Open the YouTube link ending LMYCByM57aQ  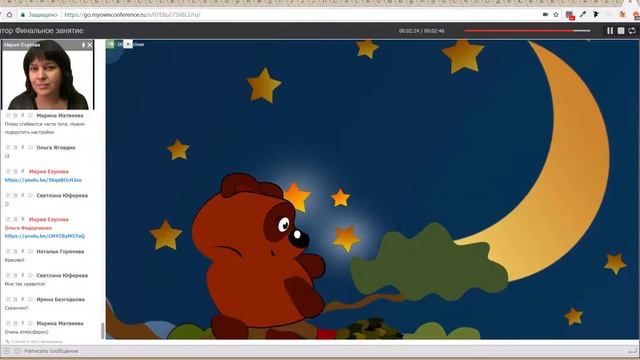(45, 236)
